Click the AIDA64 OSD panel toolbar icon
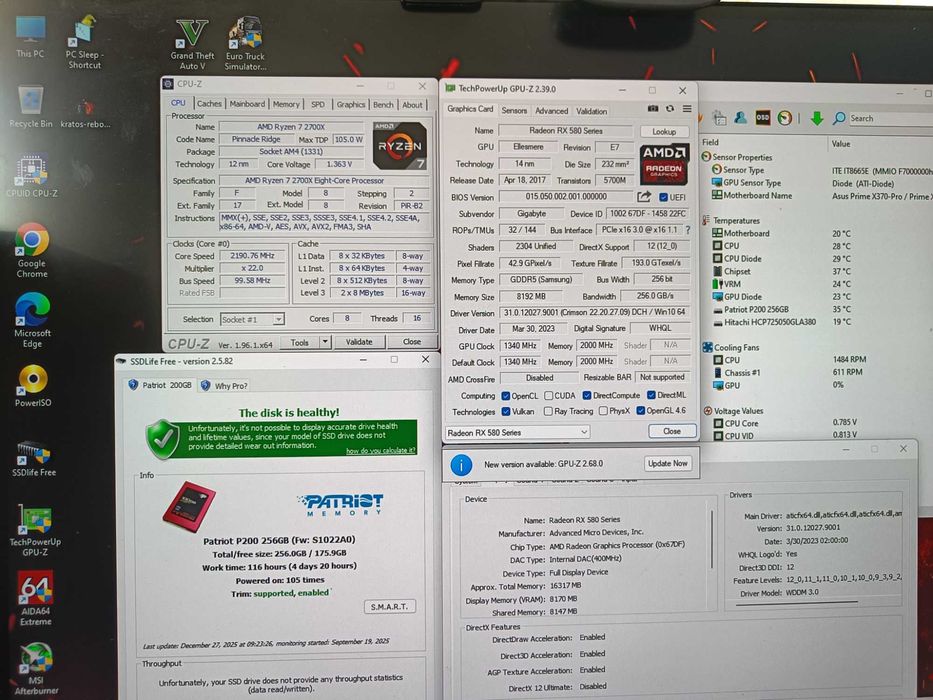This screenshot has width=933, height=700. (762, 118)
